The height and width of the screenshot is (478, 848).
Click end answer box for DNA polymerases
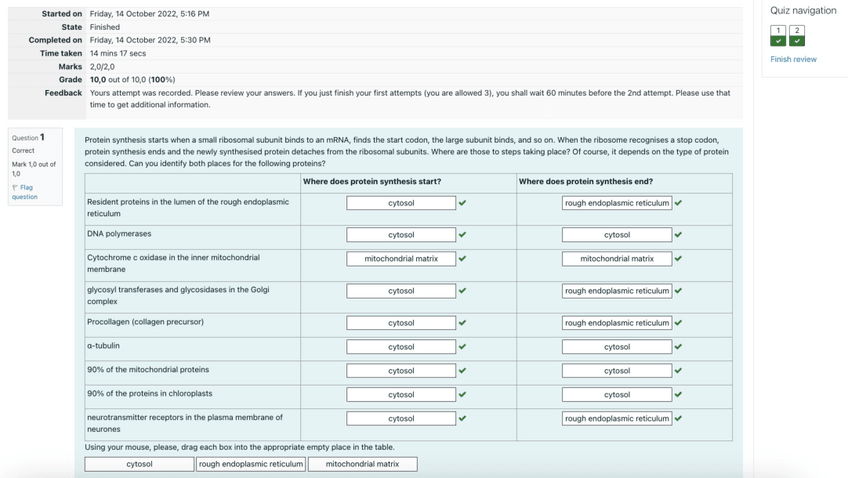pyautogui.click(x=616, y=235)
